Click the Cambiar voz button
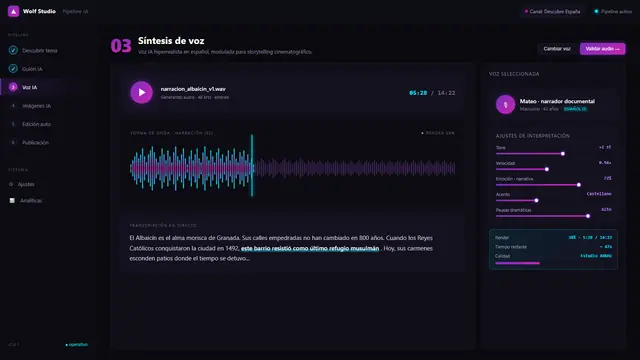 tap(557, 49)
